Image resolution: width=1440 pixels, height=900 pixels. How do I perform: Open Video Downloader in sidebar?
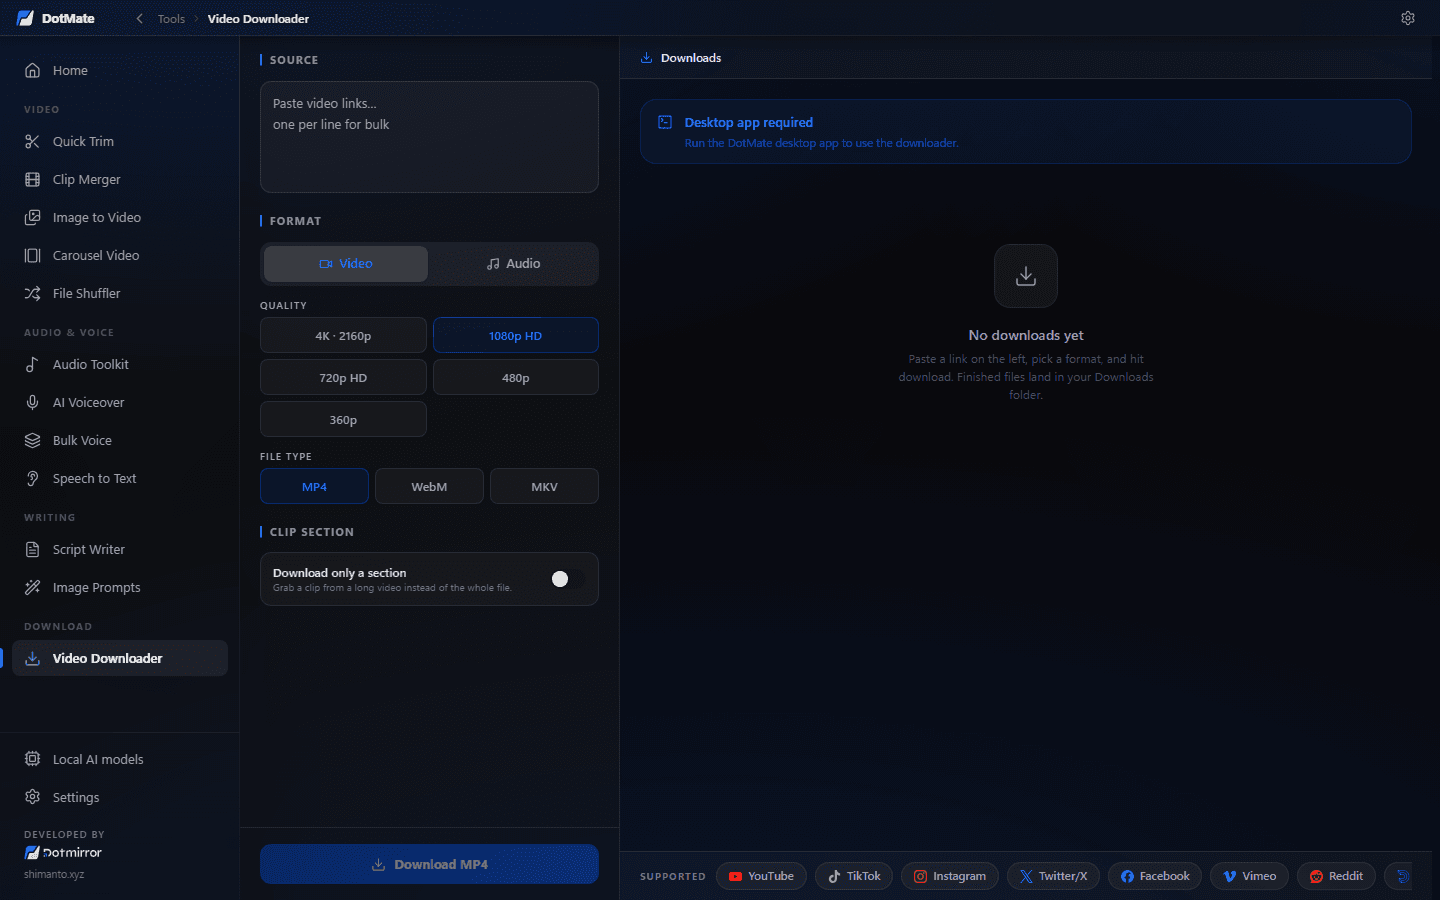pyautogui.click(x=120, y=658)
